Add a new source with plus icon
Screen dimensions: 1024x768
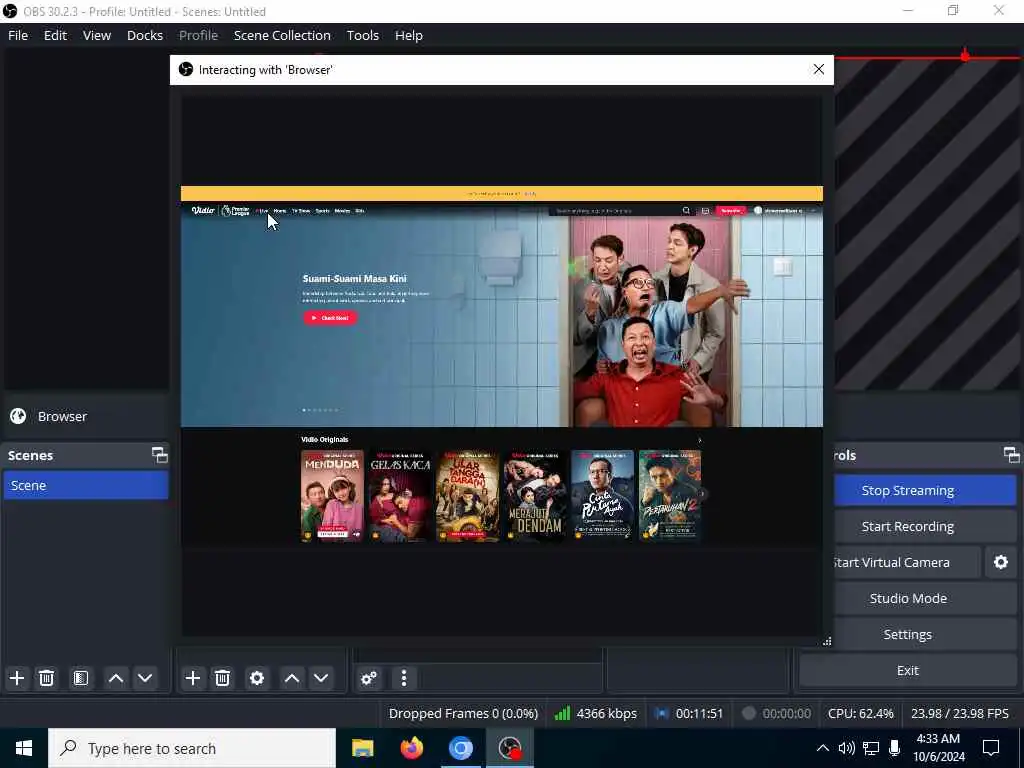coord(193,678)
